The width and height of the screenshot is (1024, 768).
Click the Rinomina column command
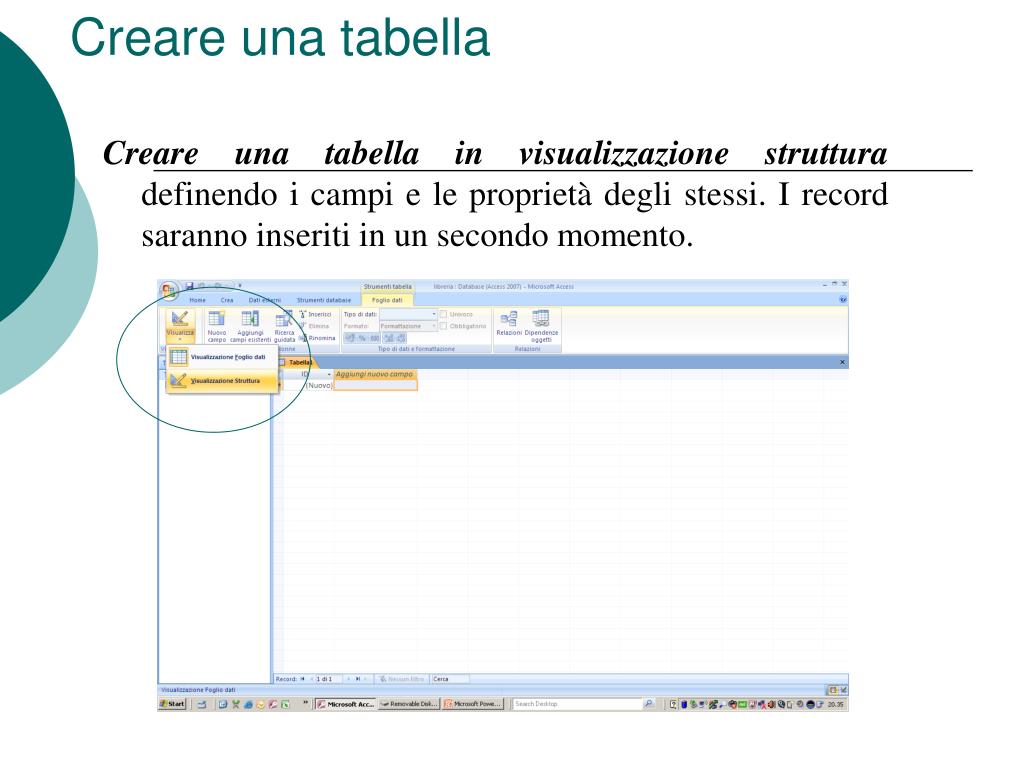(317, 338)
